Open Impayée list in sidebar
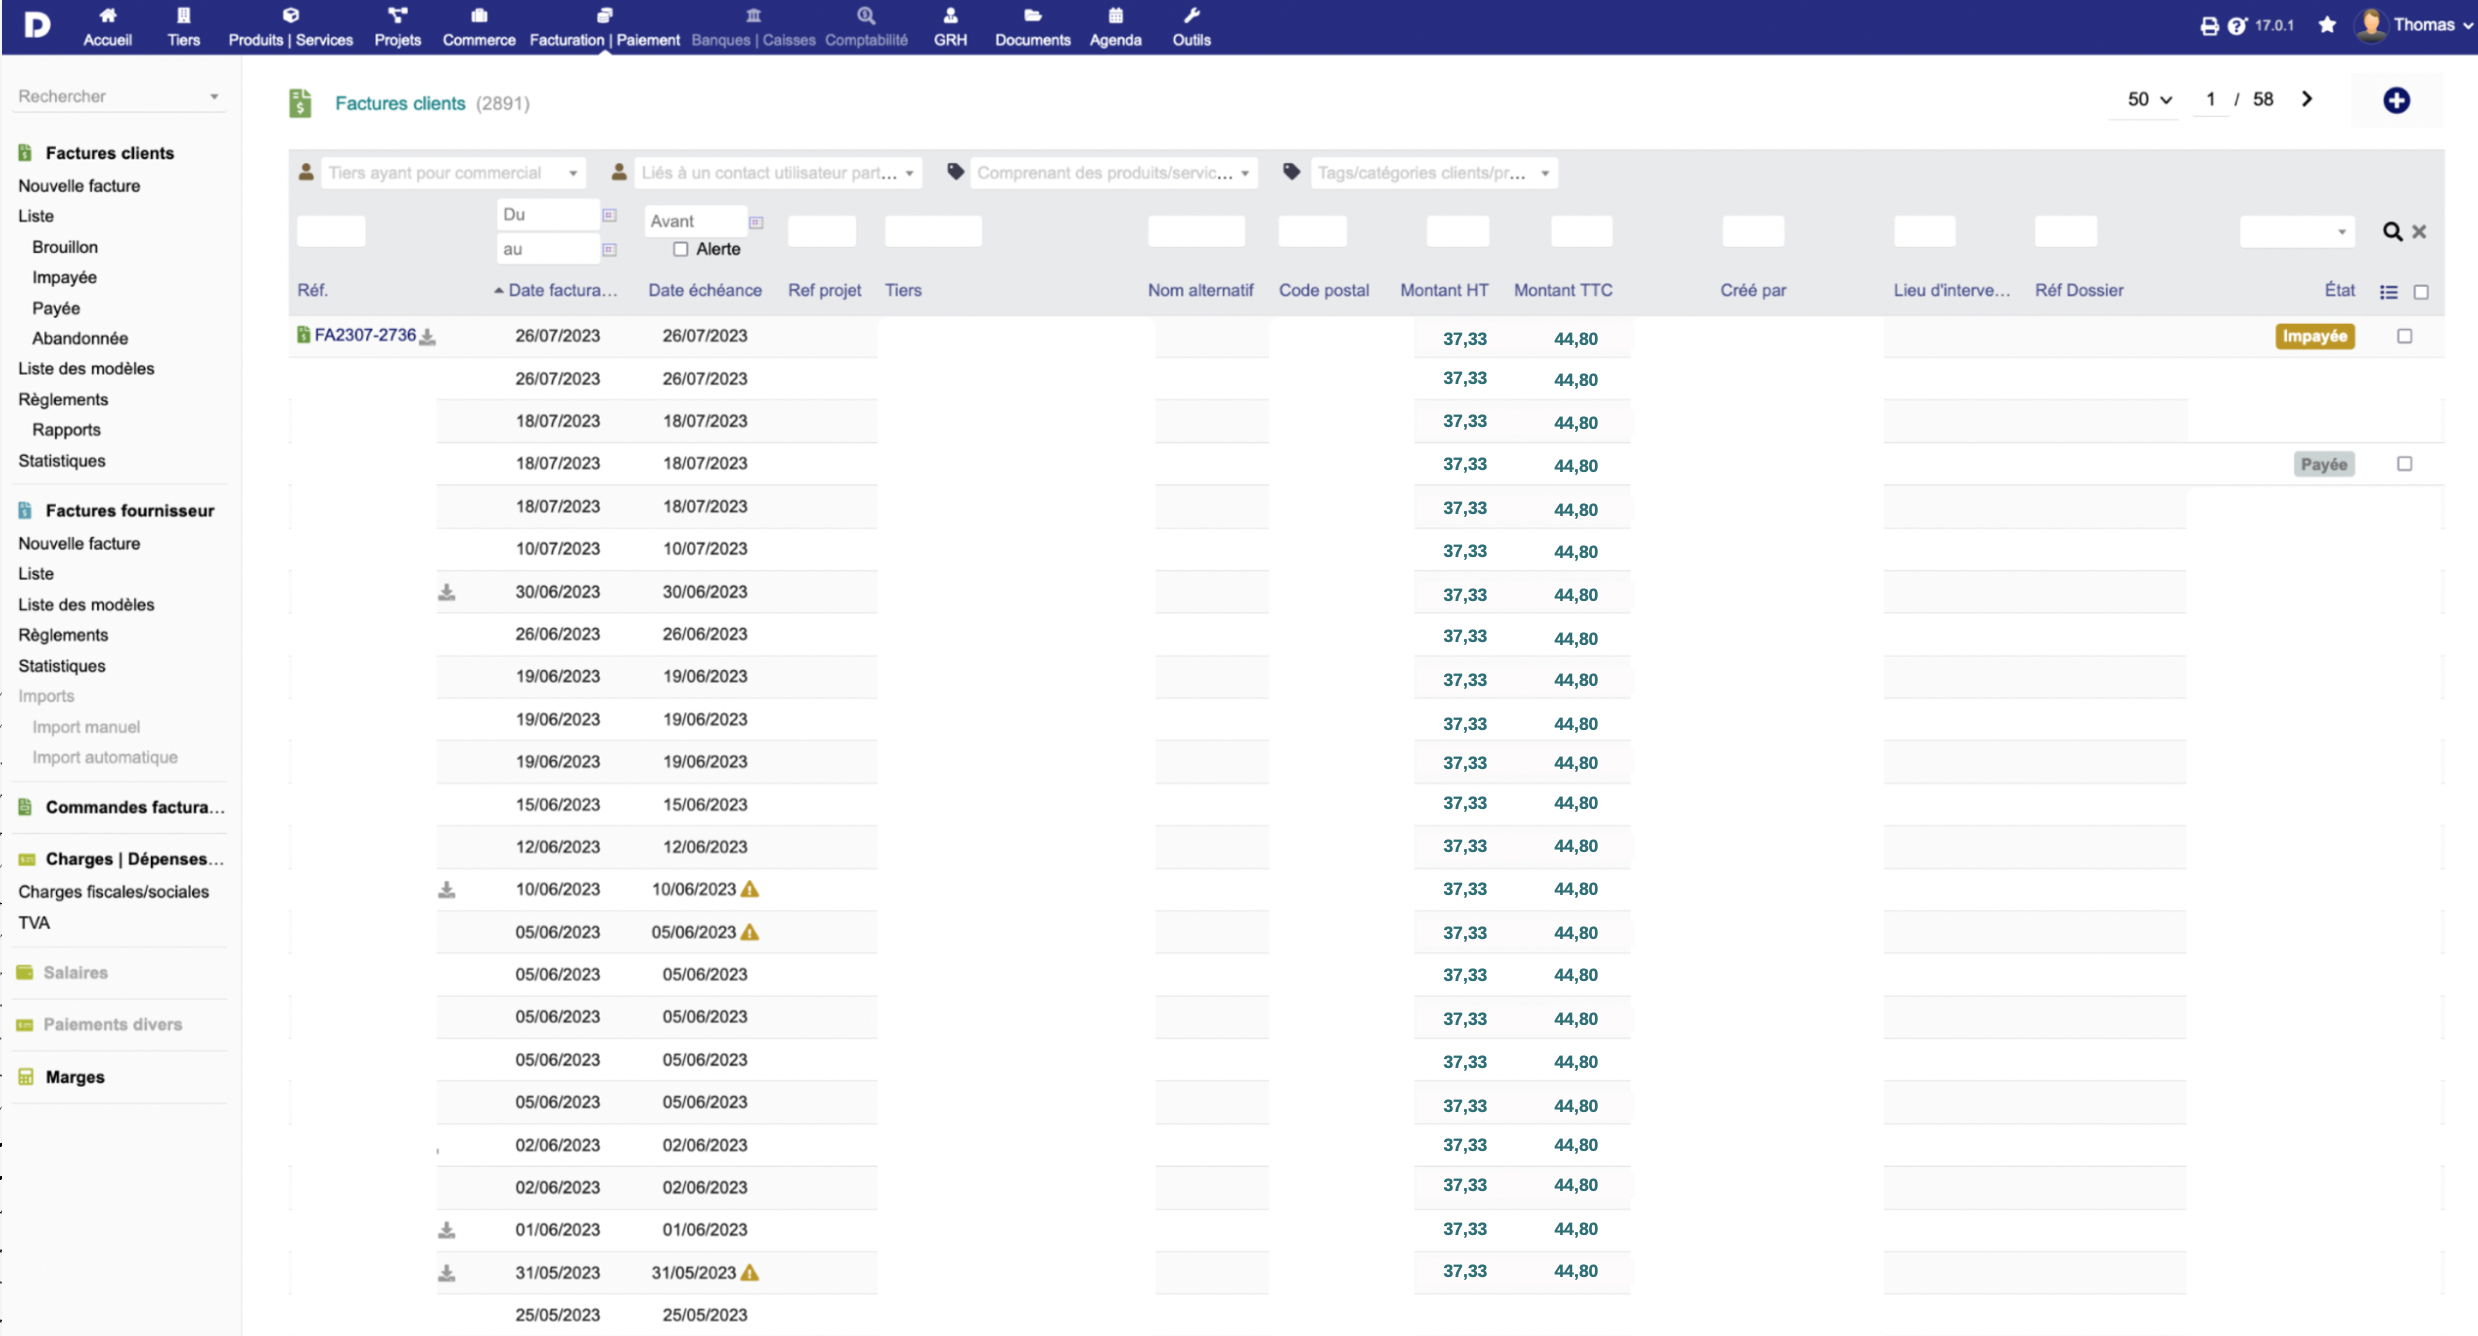2478x1336 pixels. (x=64, y=277)
